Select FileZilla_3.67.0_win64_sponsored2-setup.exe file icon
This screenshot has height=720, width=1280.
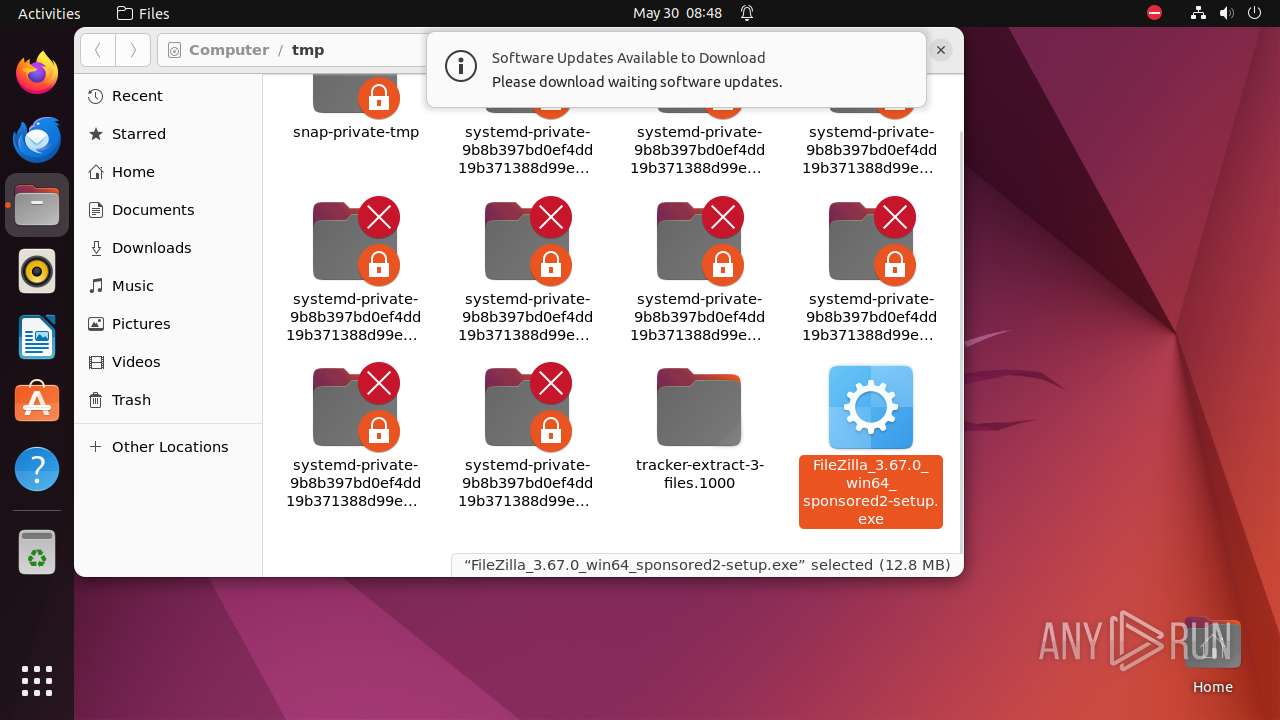point(871,407)
